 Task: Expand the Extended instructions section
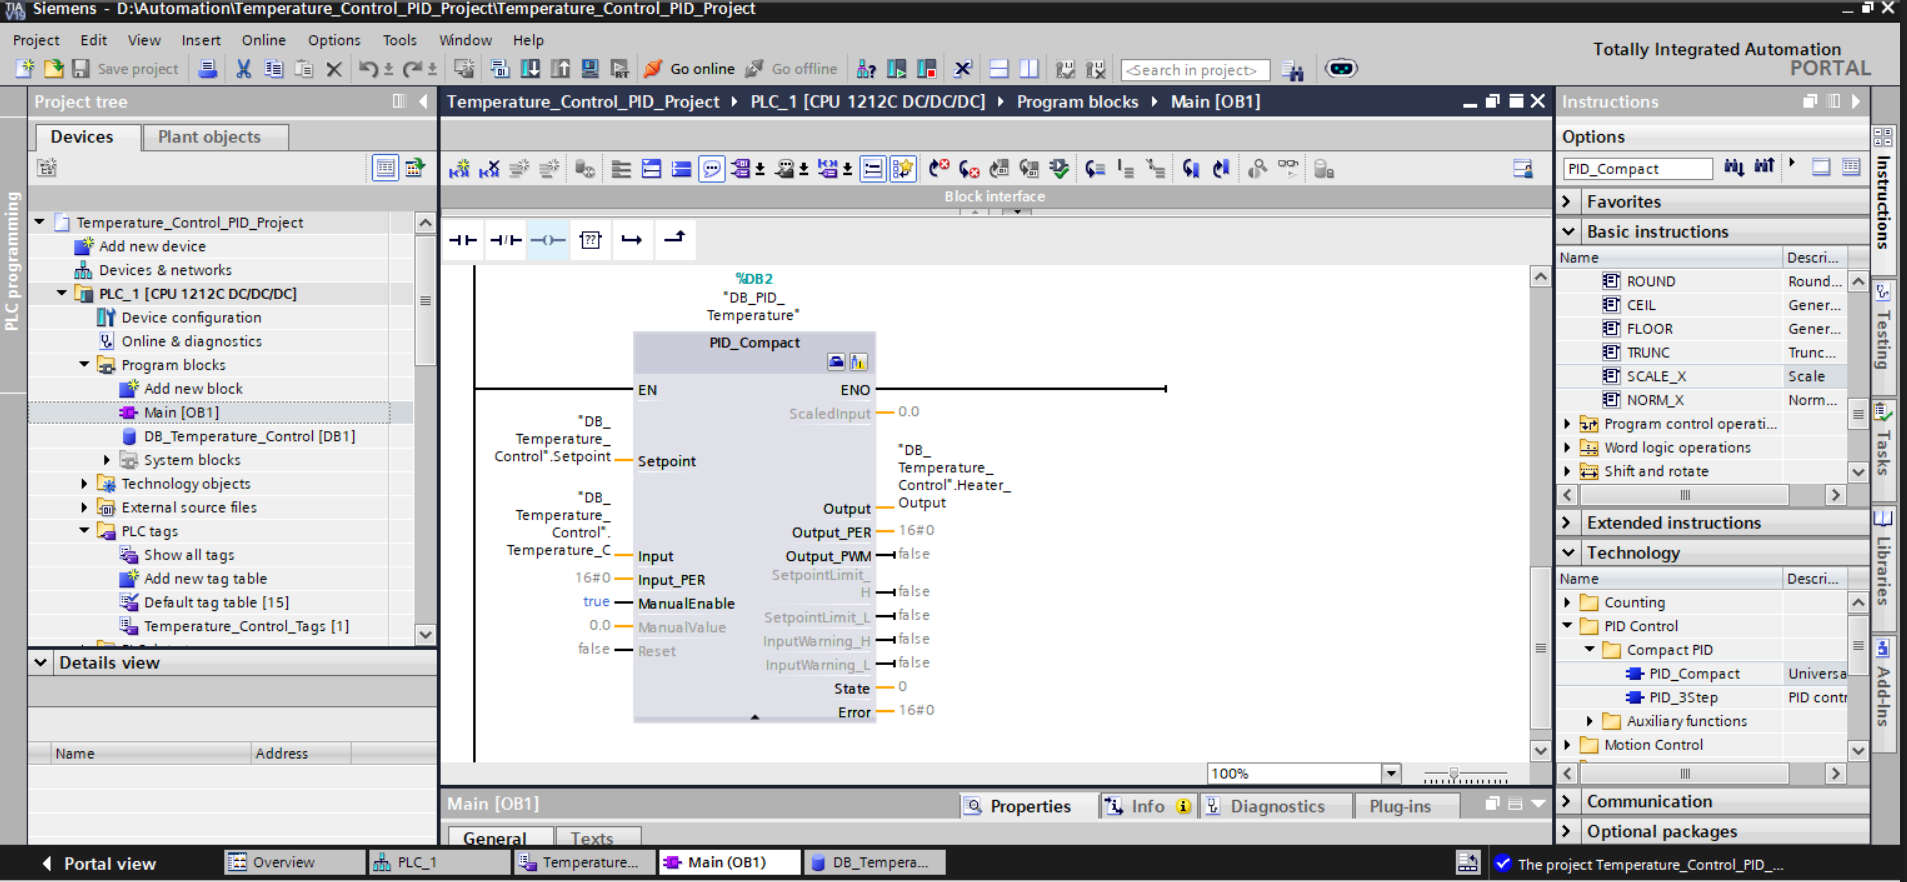[1567, 523]
